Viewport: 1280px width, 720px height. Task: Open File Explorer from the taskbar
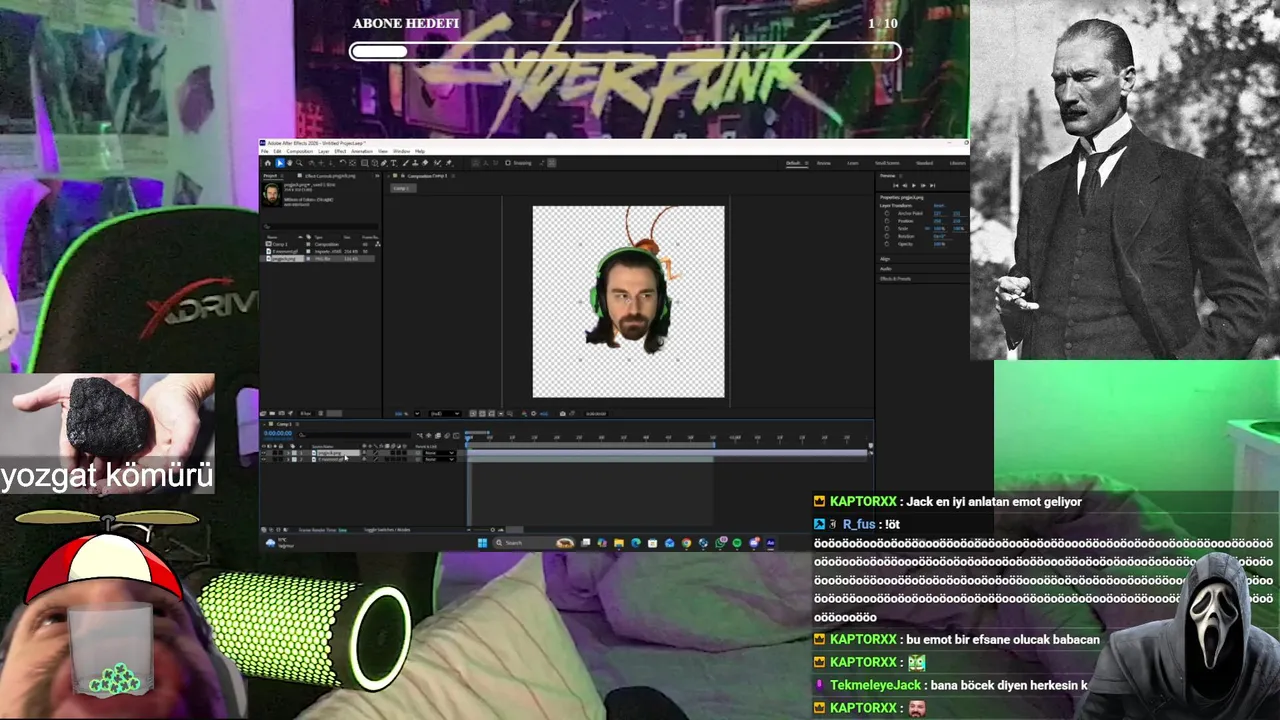619,543
